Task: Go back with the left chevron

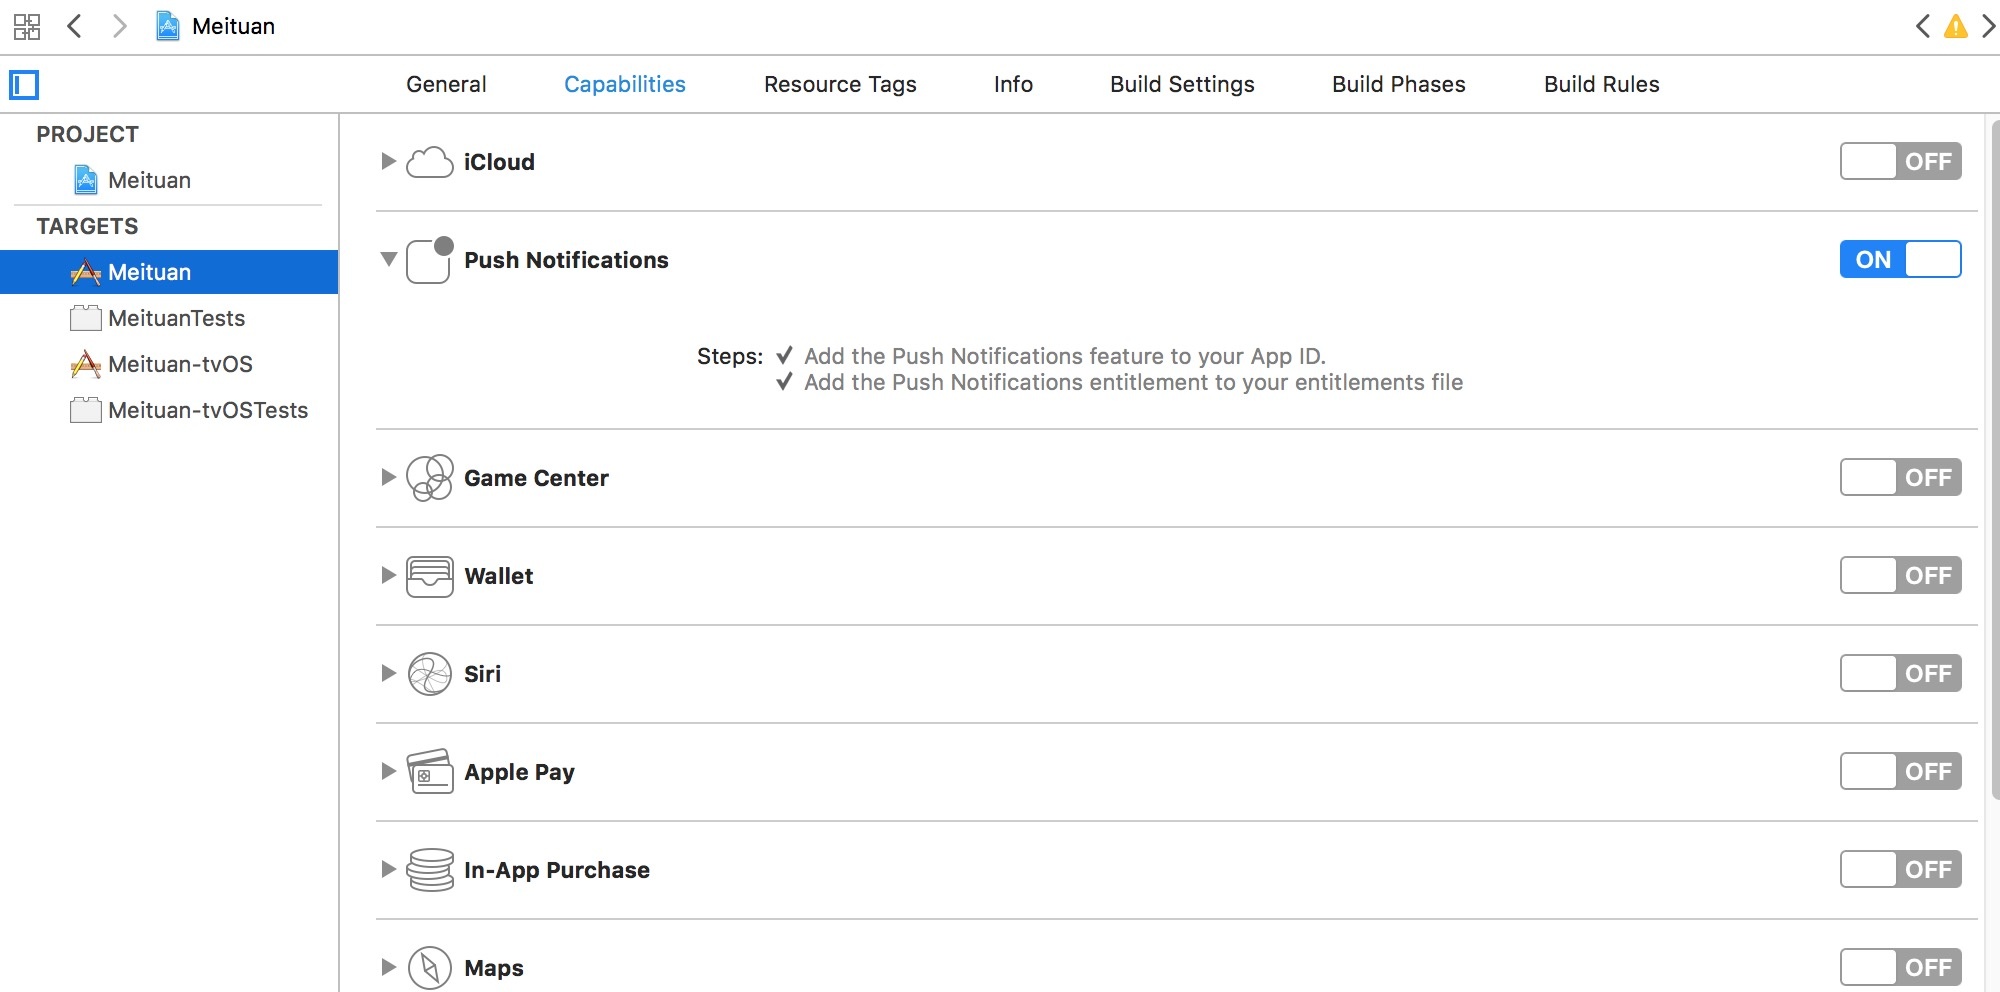Action: coord(74,26)
